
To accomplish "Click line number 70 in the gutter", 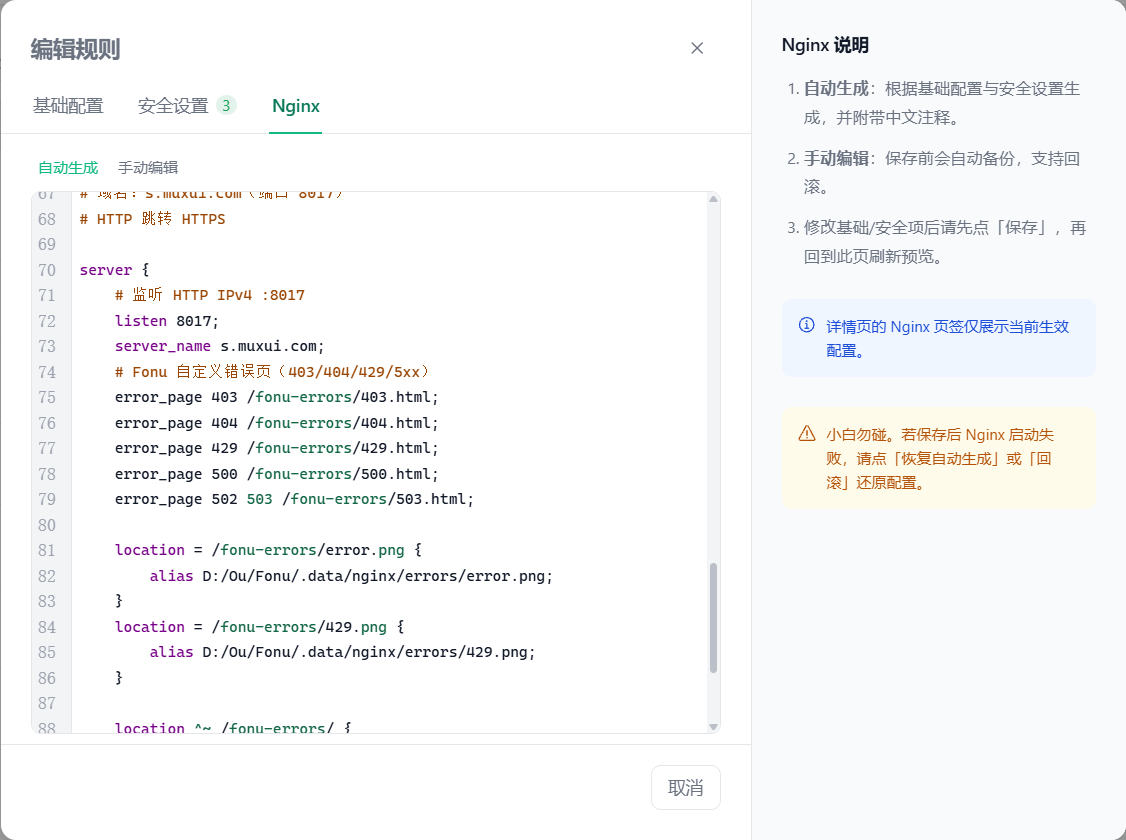I will point(47,270).
